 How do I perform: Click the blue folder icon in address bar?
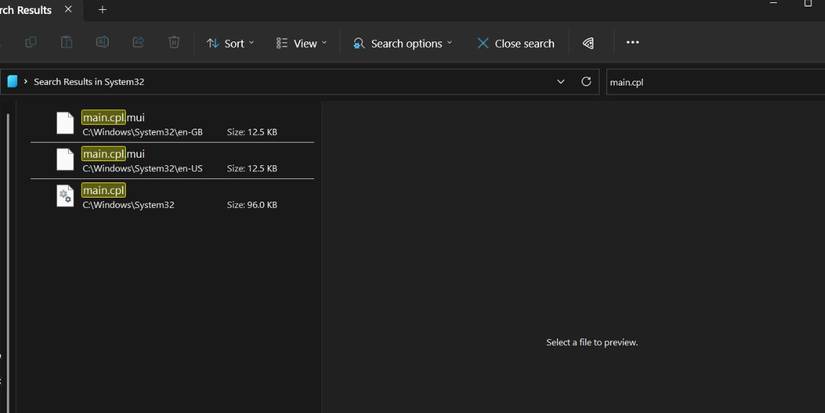pyautogui.click(x=12, y=81)
